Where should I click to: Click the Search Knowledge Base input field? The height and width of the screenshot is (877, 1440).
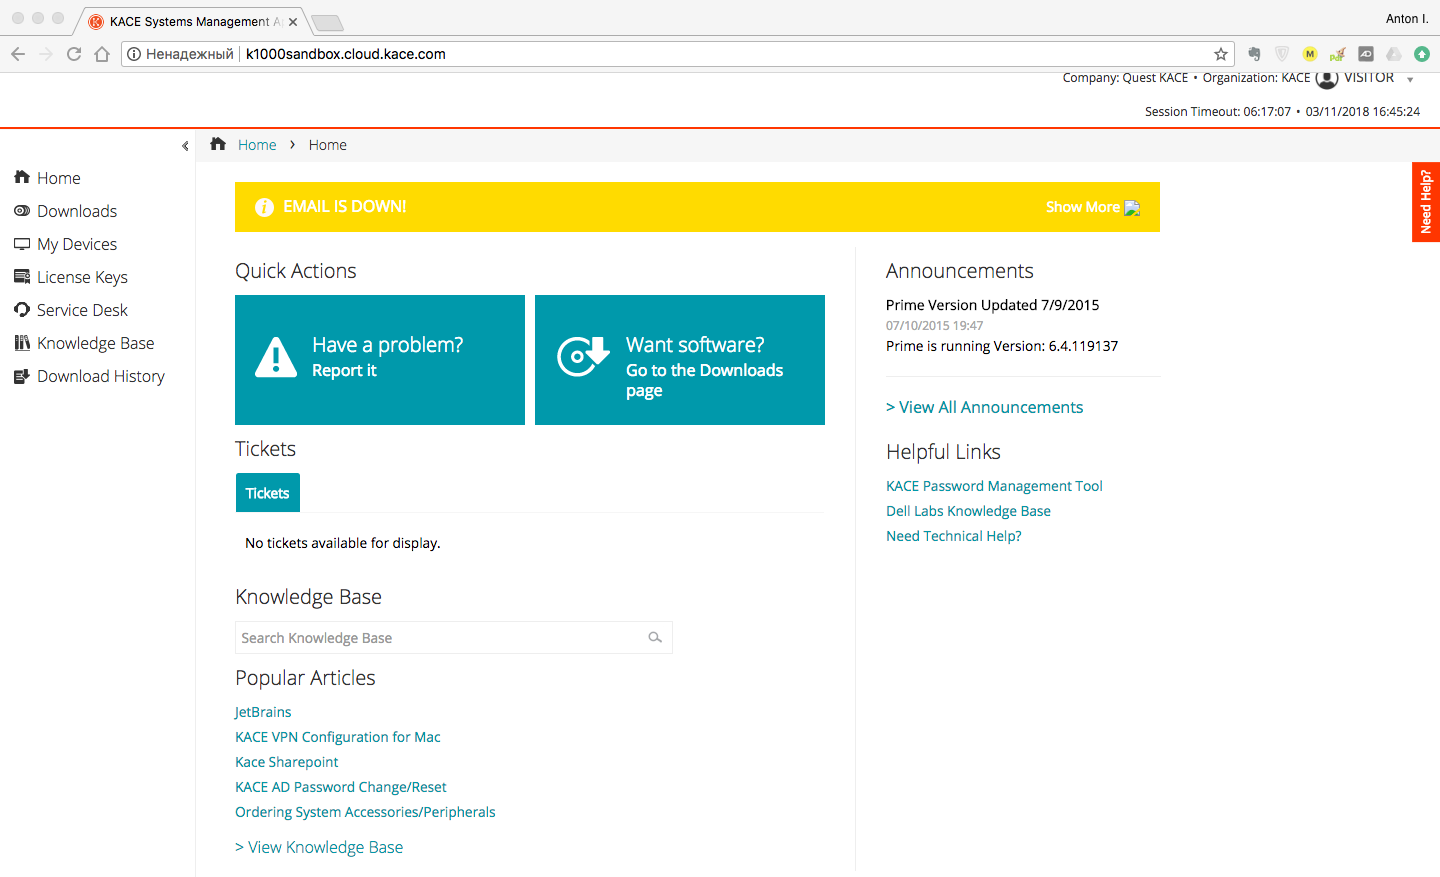point(454,637)
